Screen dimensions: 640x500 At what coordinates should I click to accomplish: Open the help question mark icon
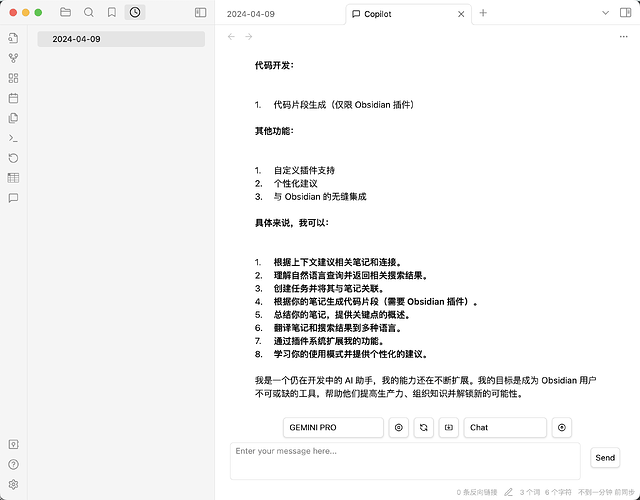[x=13, y=464]
